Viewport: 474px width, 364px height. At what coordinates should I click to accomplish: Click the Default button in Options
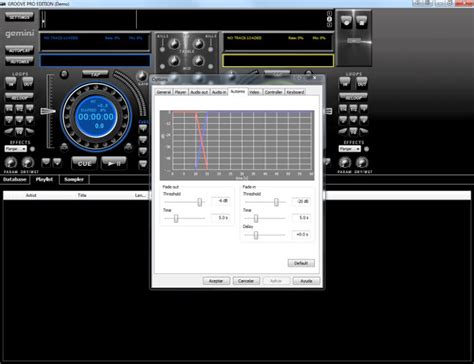[301, 263]
